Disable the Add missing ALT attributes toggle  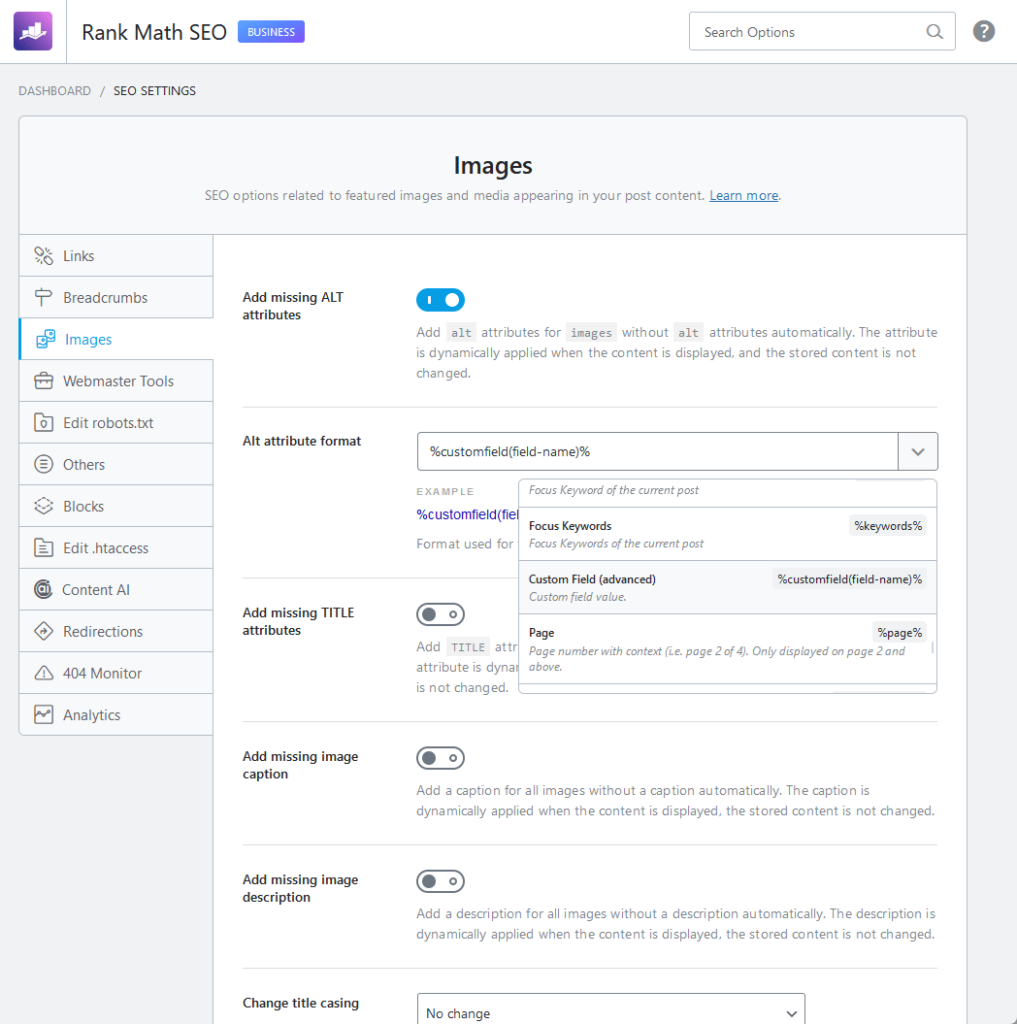pos(440,300)
